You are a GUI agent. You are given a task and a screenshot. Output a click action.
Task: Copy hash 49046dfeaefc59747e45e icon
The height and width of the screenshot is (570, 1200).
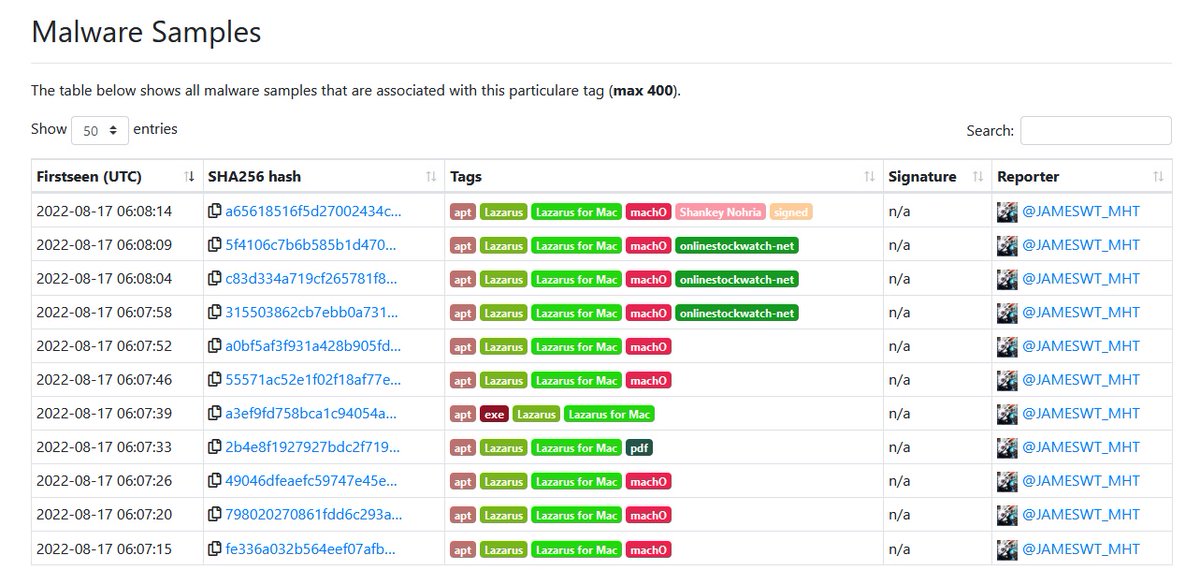click(214, 482)
